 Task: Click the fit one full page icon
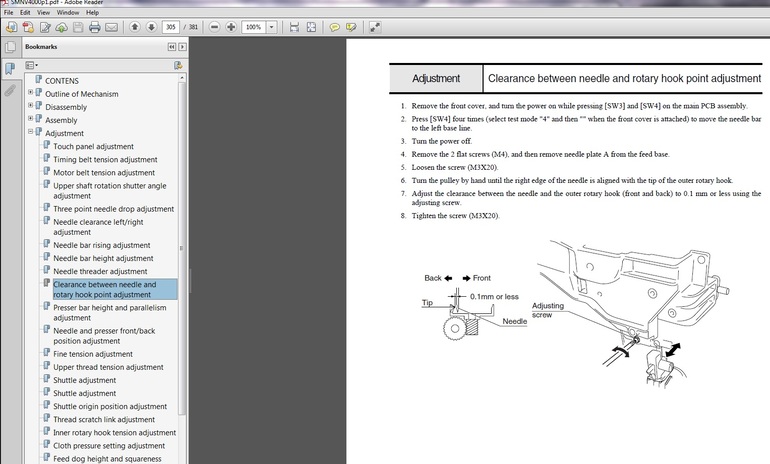[311, 27]
